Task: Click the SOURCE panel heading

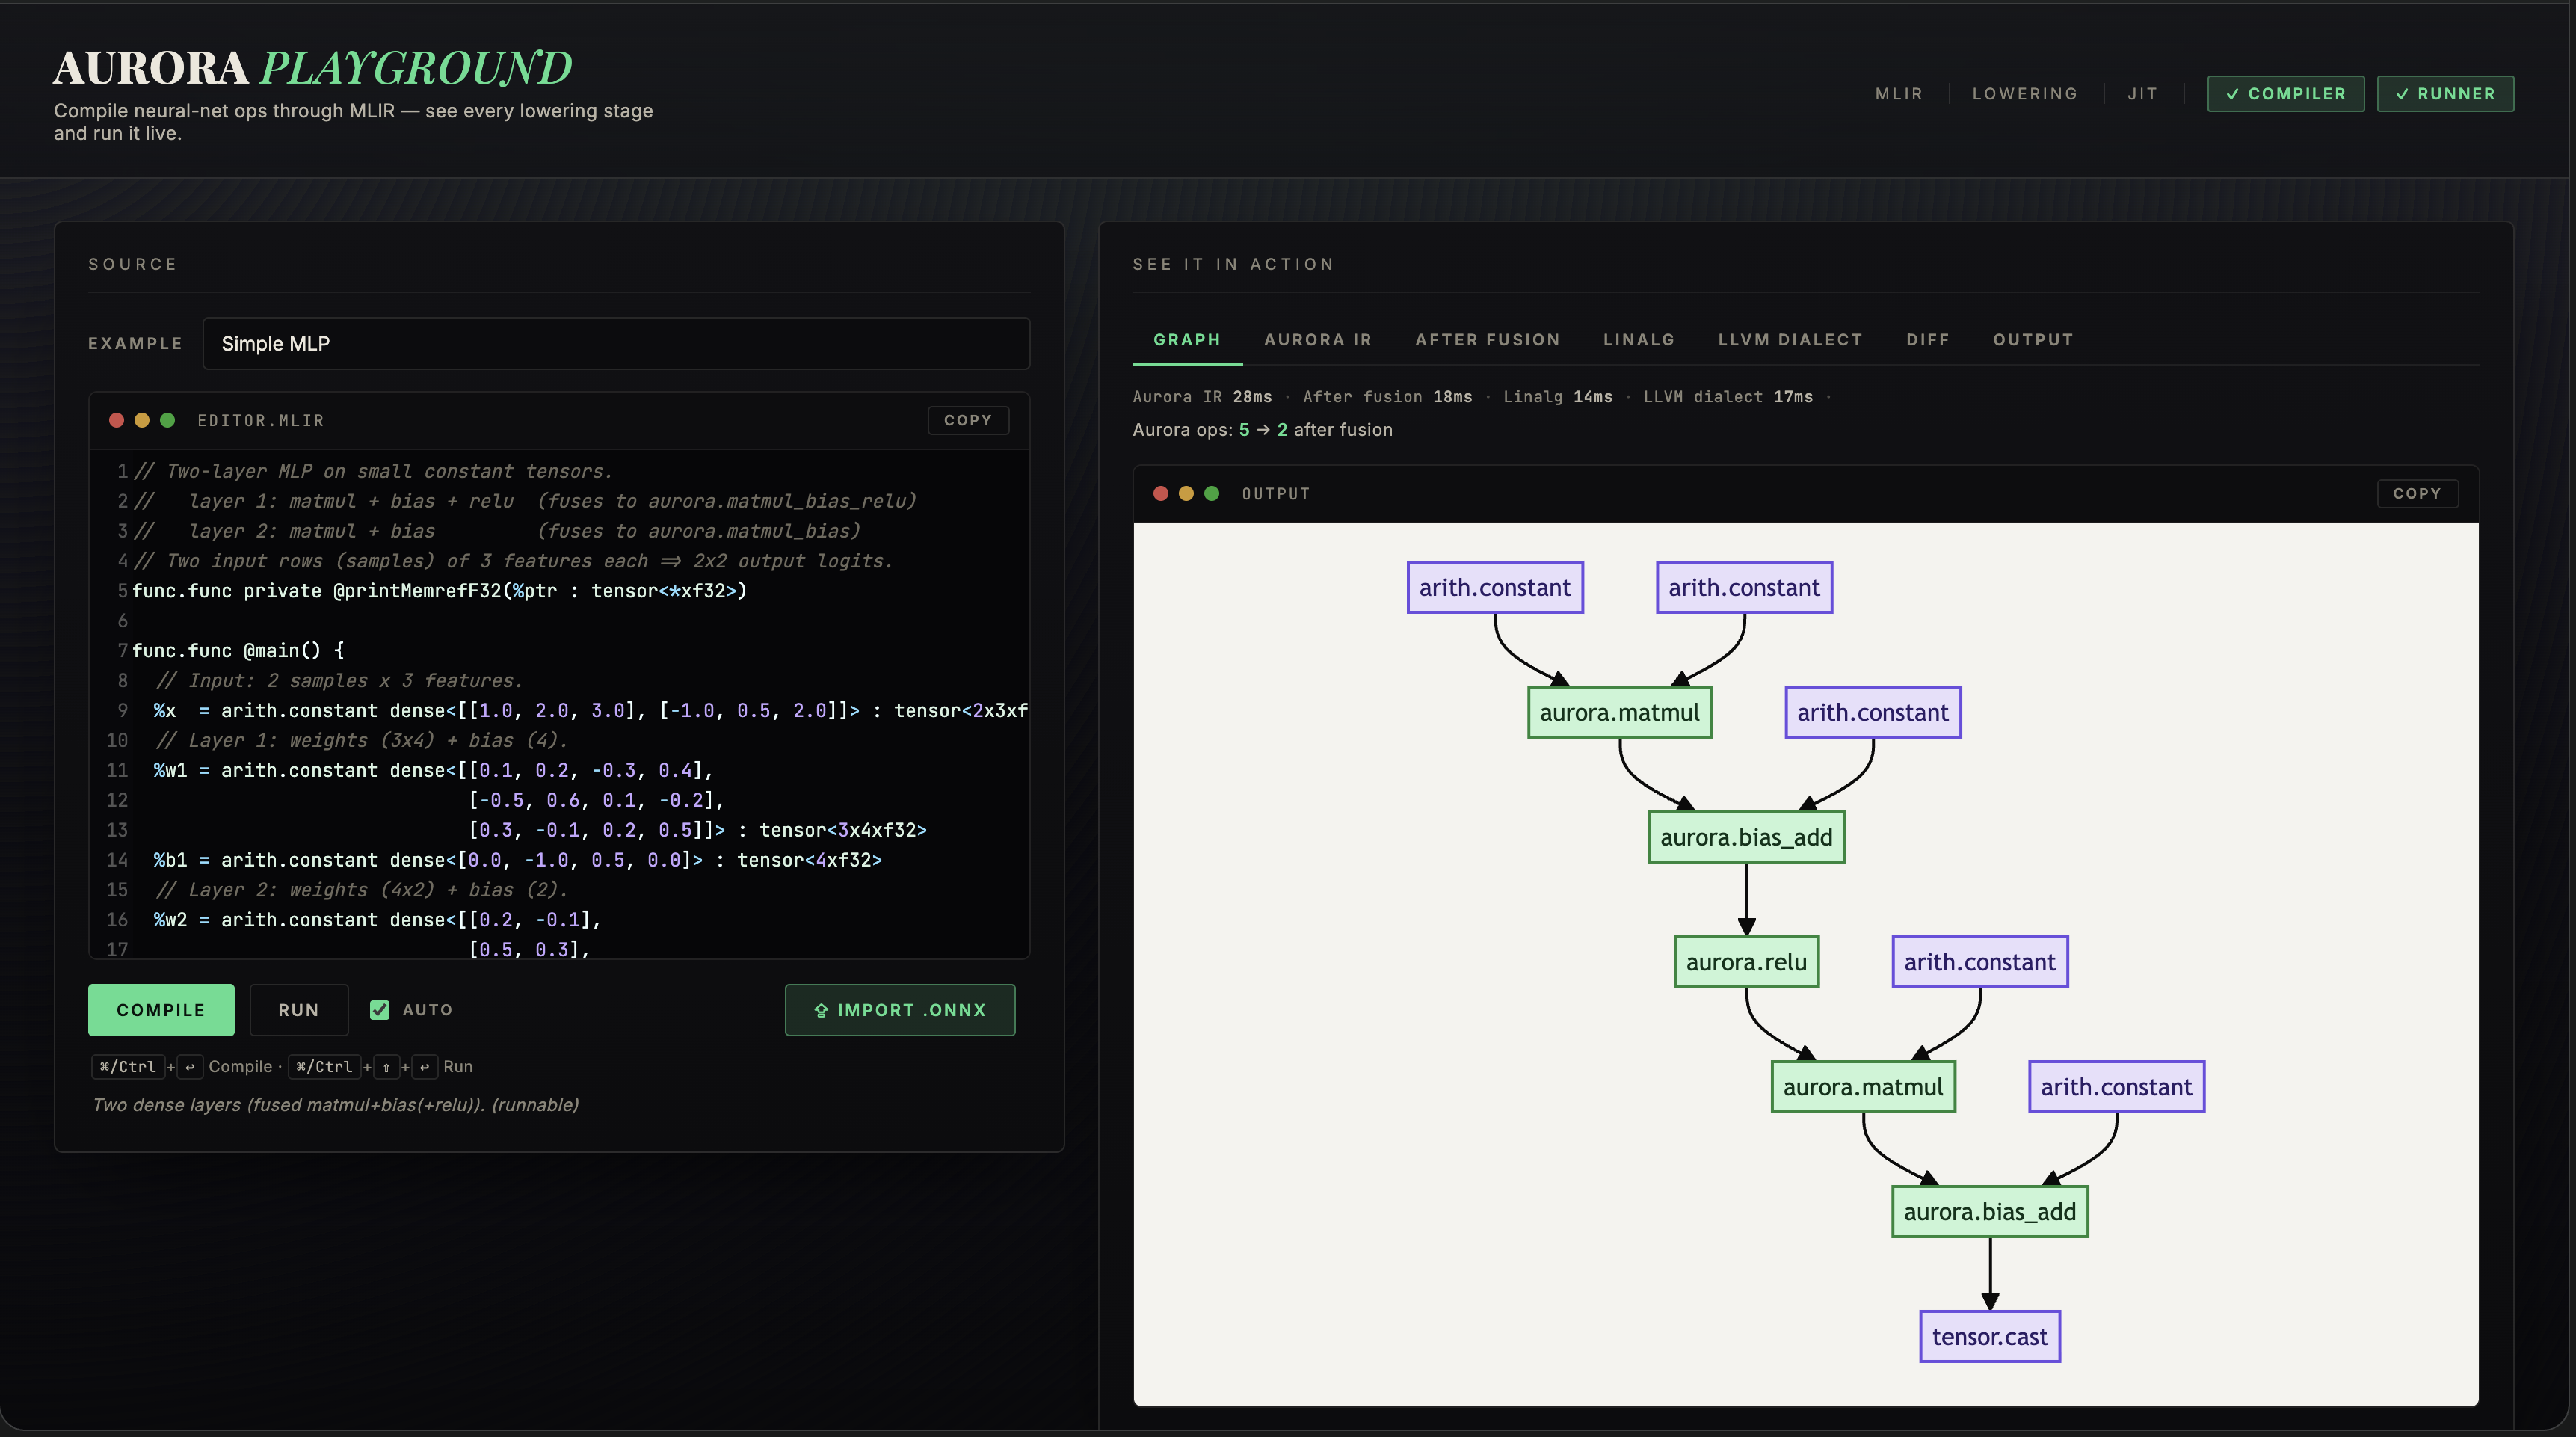Action: 133,264
